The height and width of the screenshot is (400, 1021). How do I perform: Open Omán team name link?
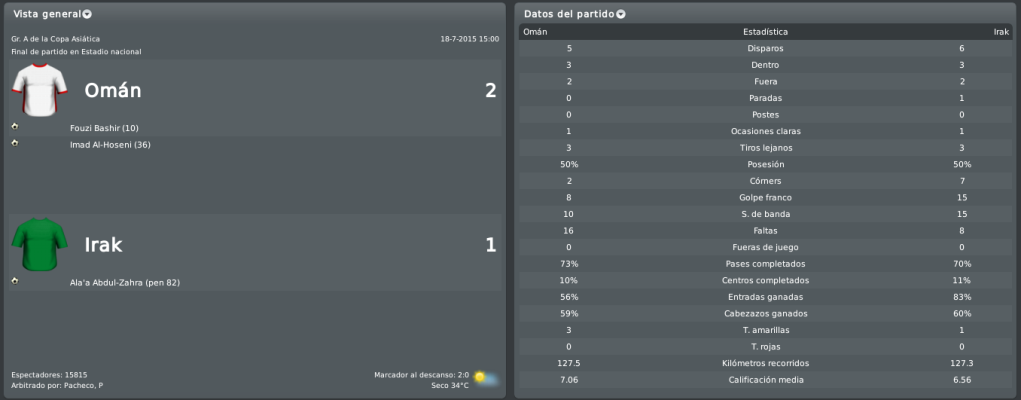click(x=113, y=91)
